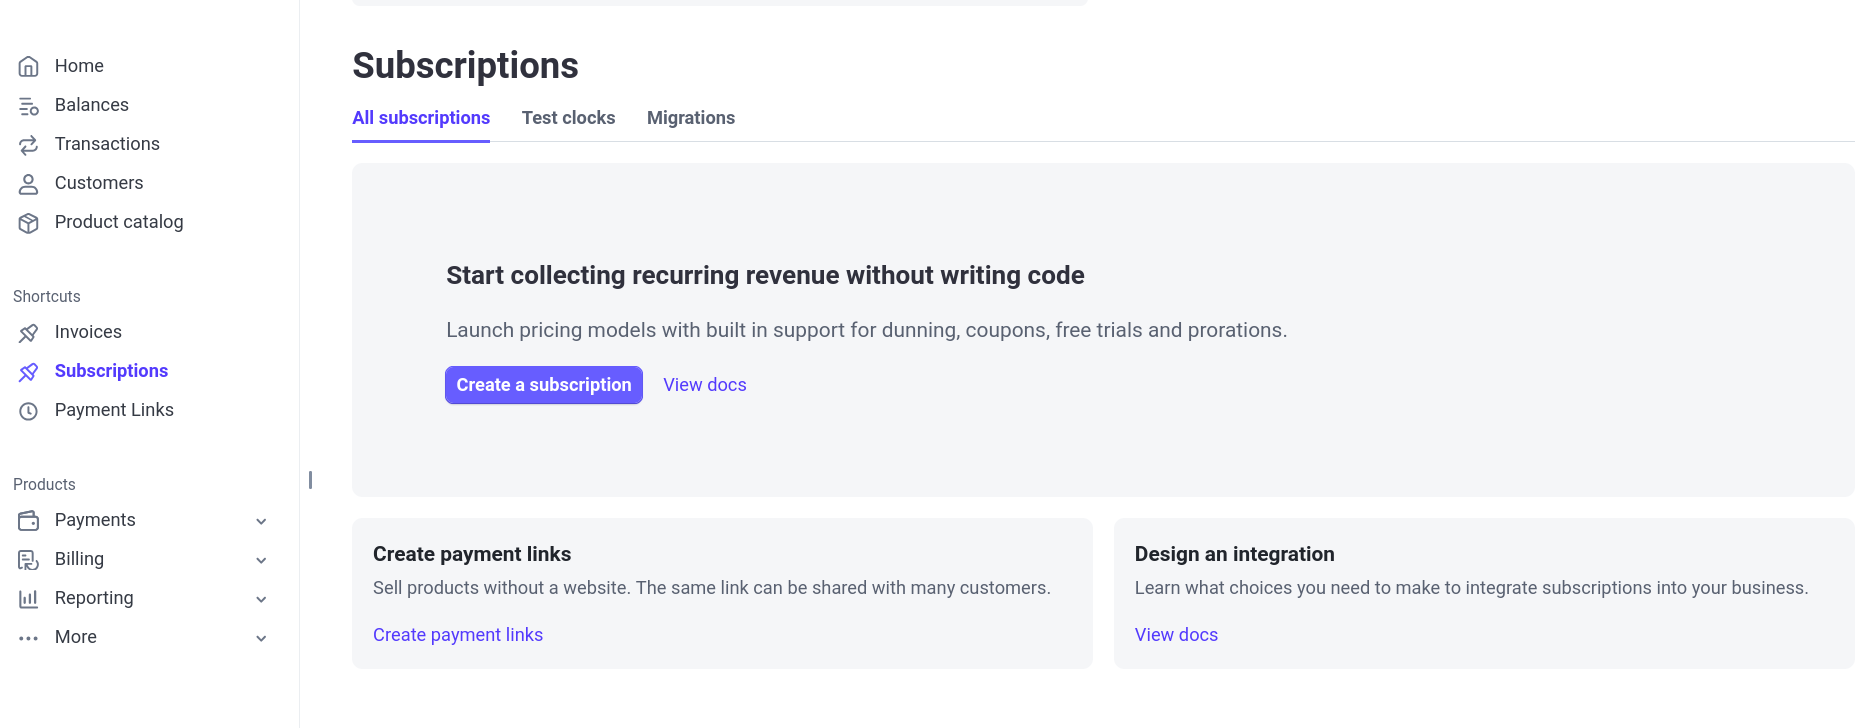Viewport: 1871px width, 728px height.
Task: Click the sidebar resize handle
Action: (310, 480)
